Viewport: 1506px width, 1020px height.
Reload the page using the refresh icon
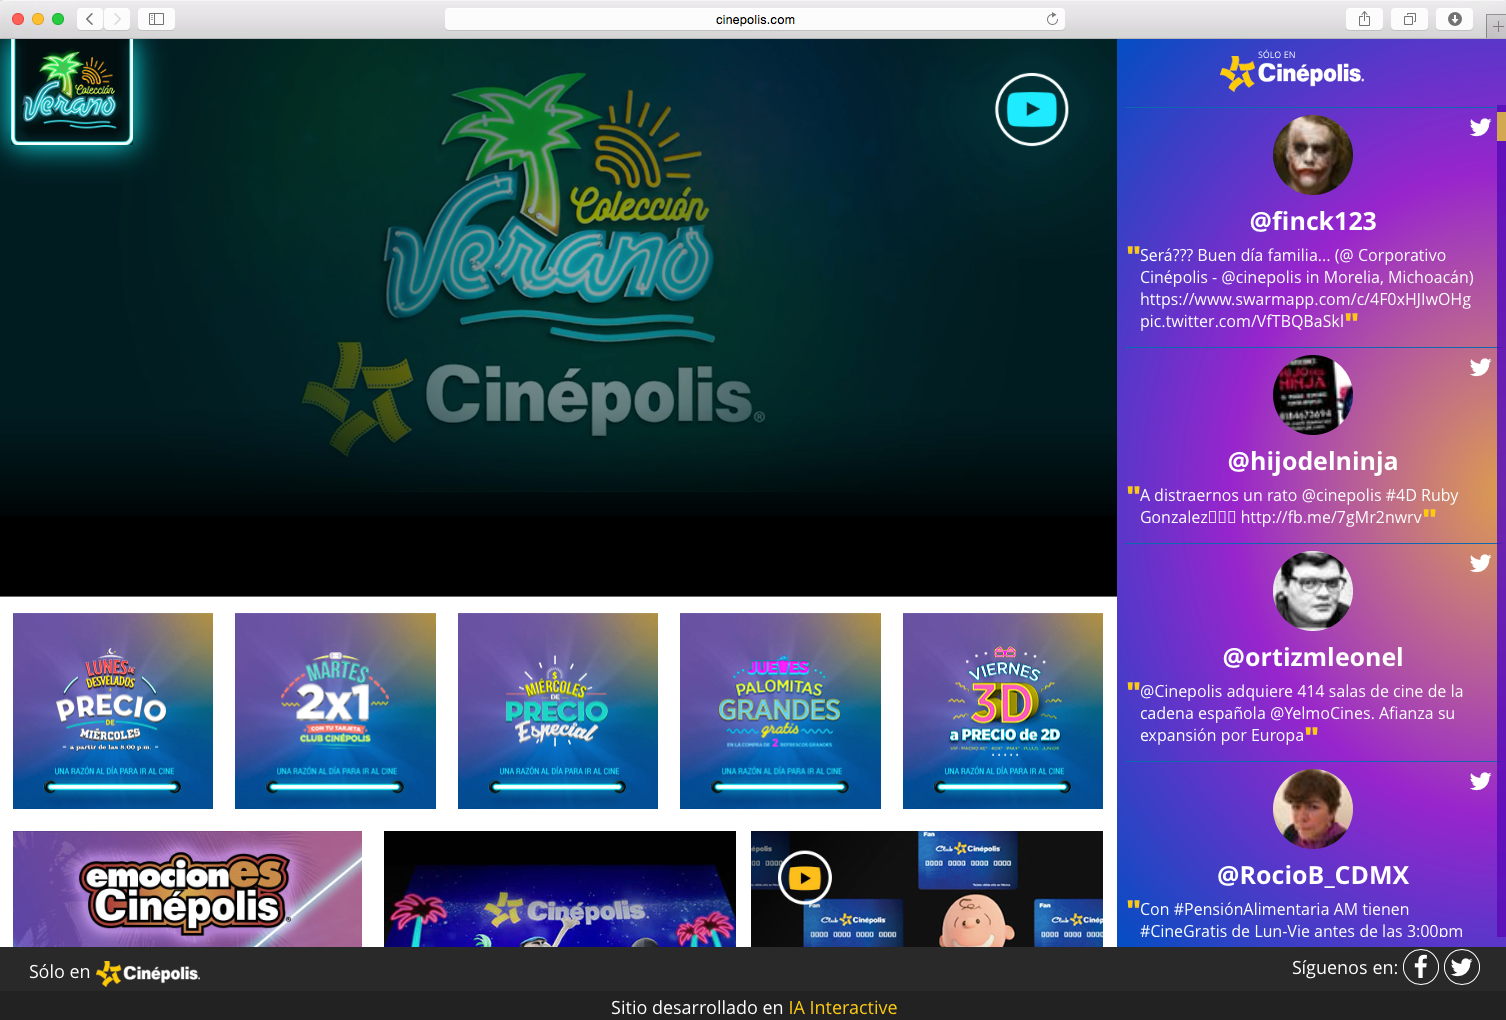pos(1052,19)
